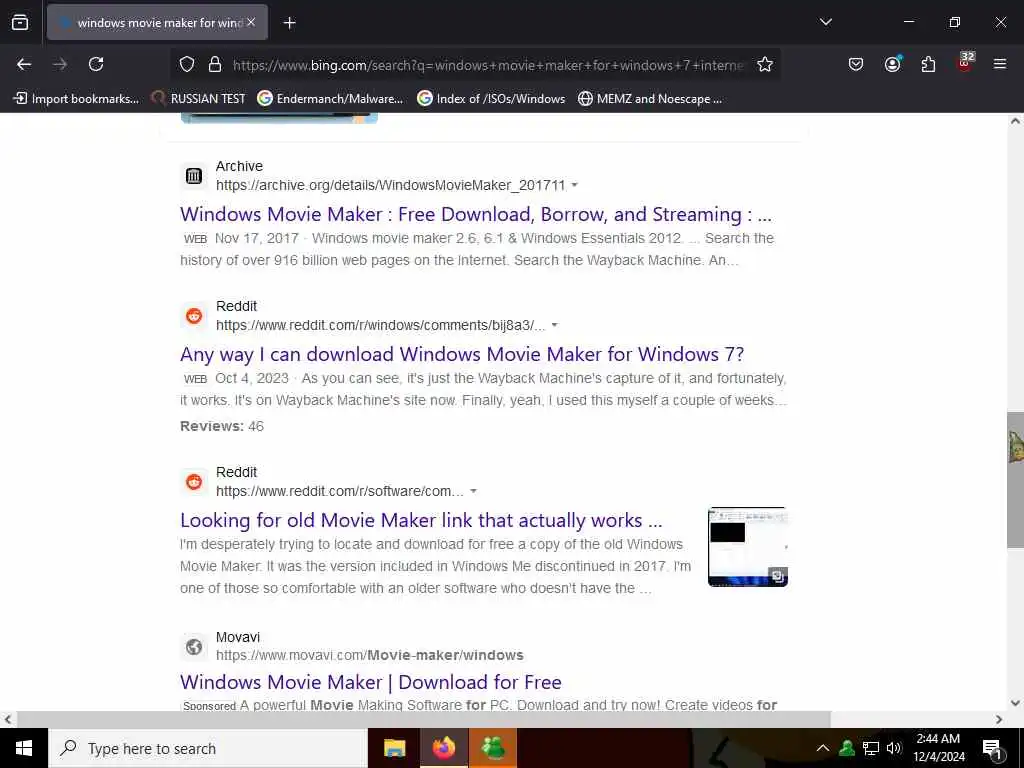Click the scrollbar down arrow

1015,703
